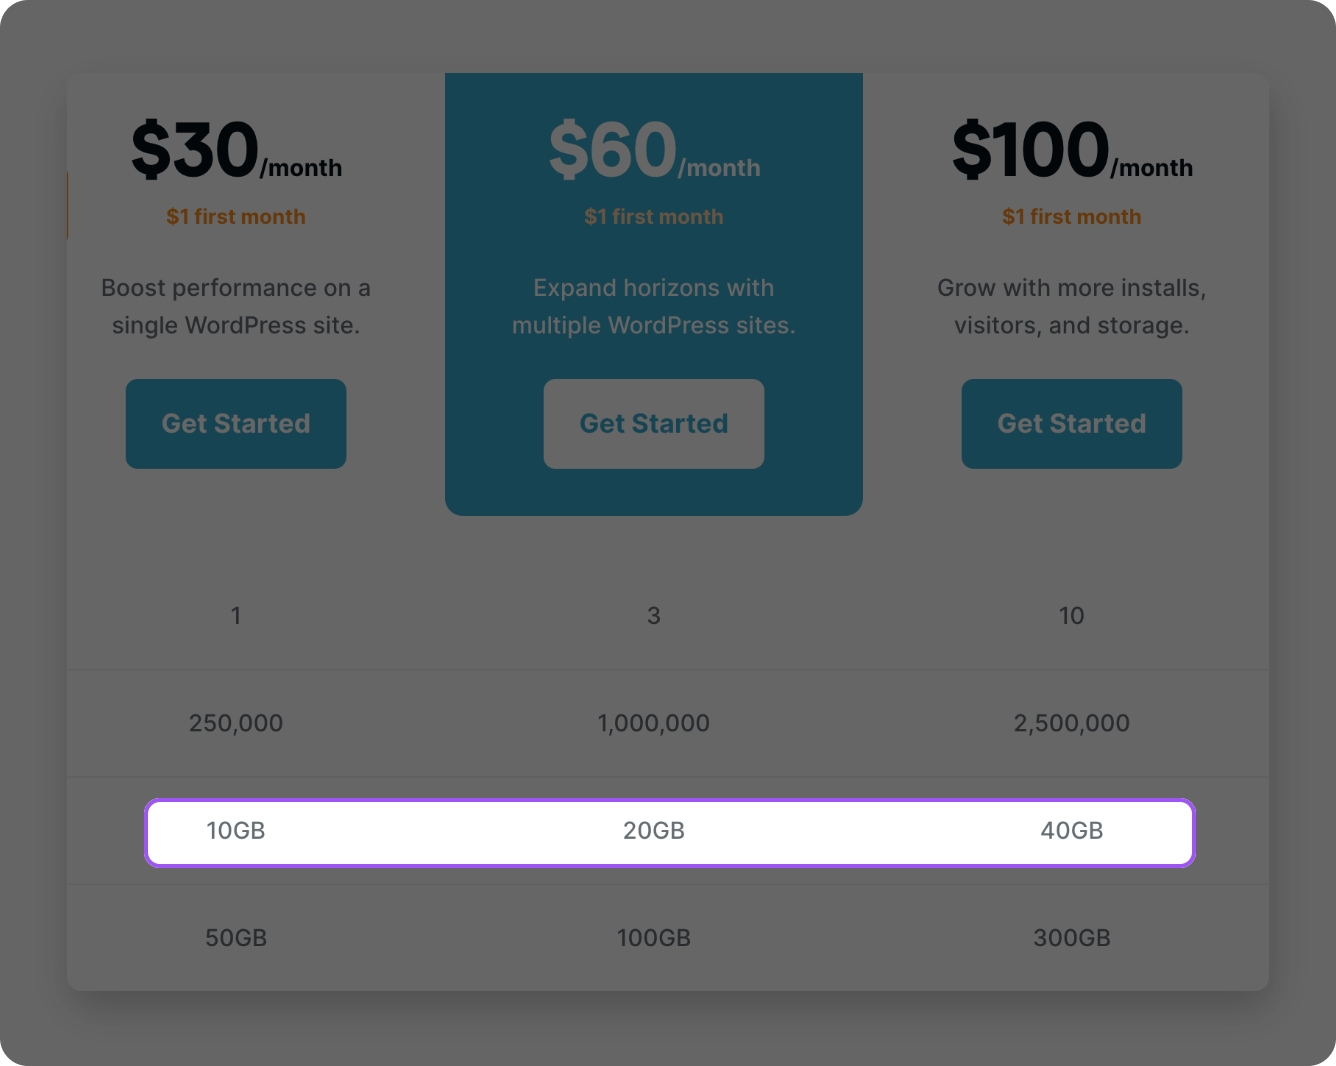Screen dimensions: 1336x1066
Task: Click the 100GB value in last row
Action: tap(654, 938)
